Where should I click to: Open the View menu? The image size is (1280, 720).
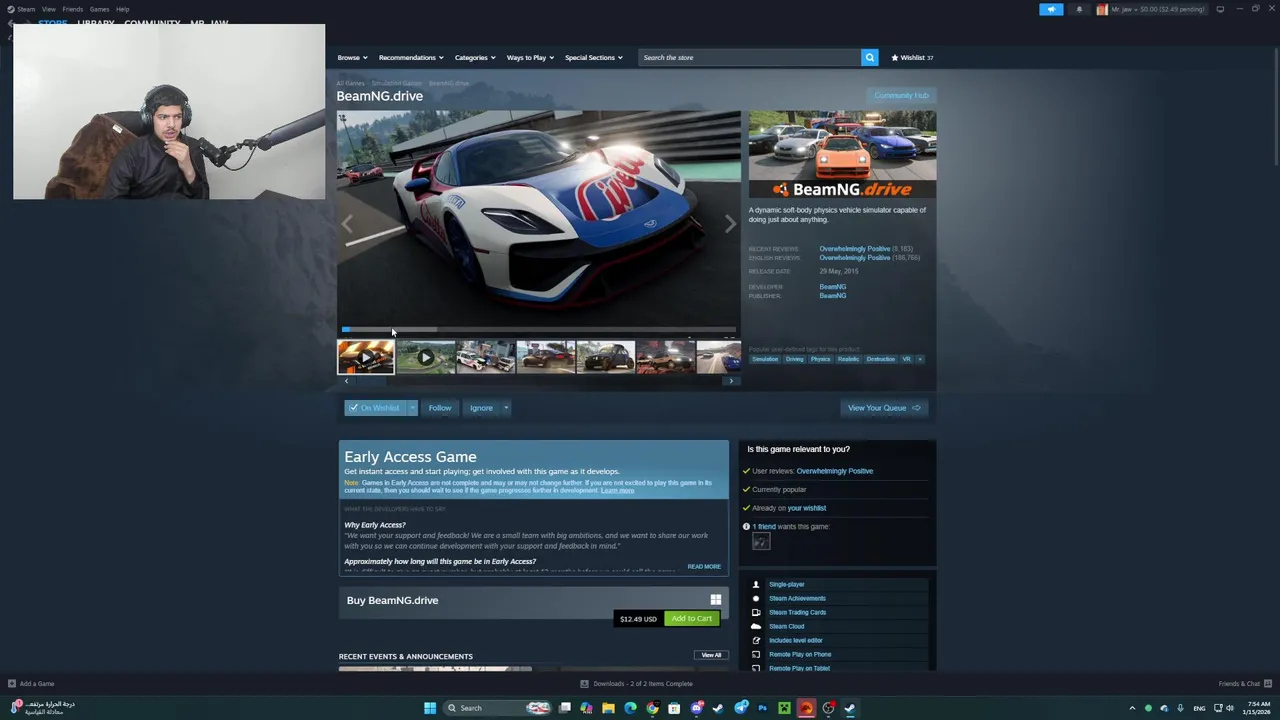click(x=48, y=9)
